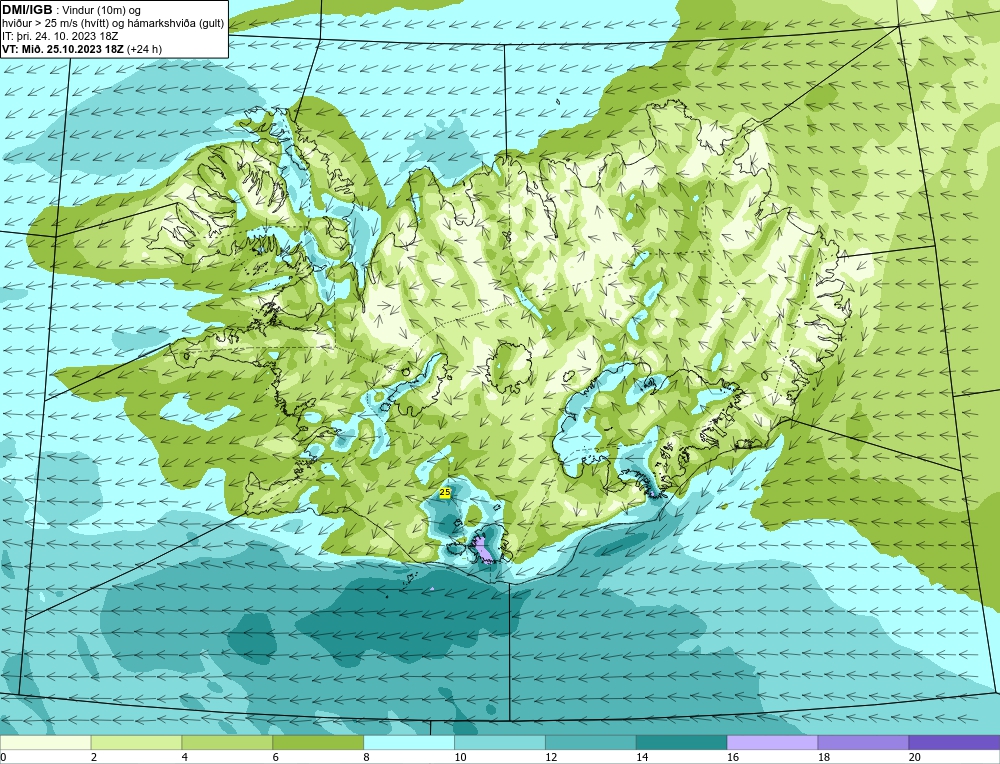
Task: Click the 8–10 m/s pale cyan swatch
Action: (x=409, y=743)
